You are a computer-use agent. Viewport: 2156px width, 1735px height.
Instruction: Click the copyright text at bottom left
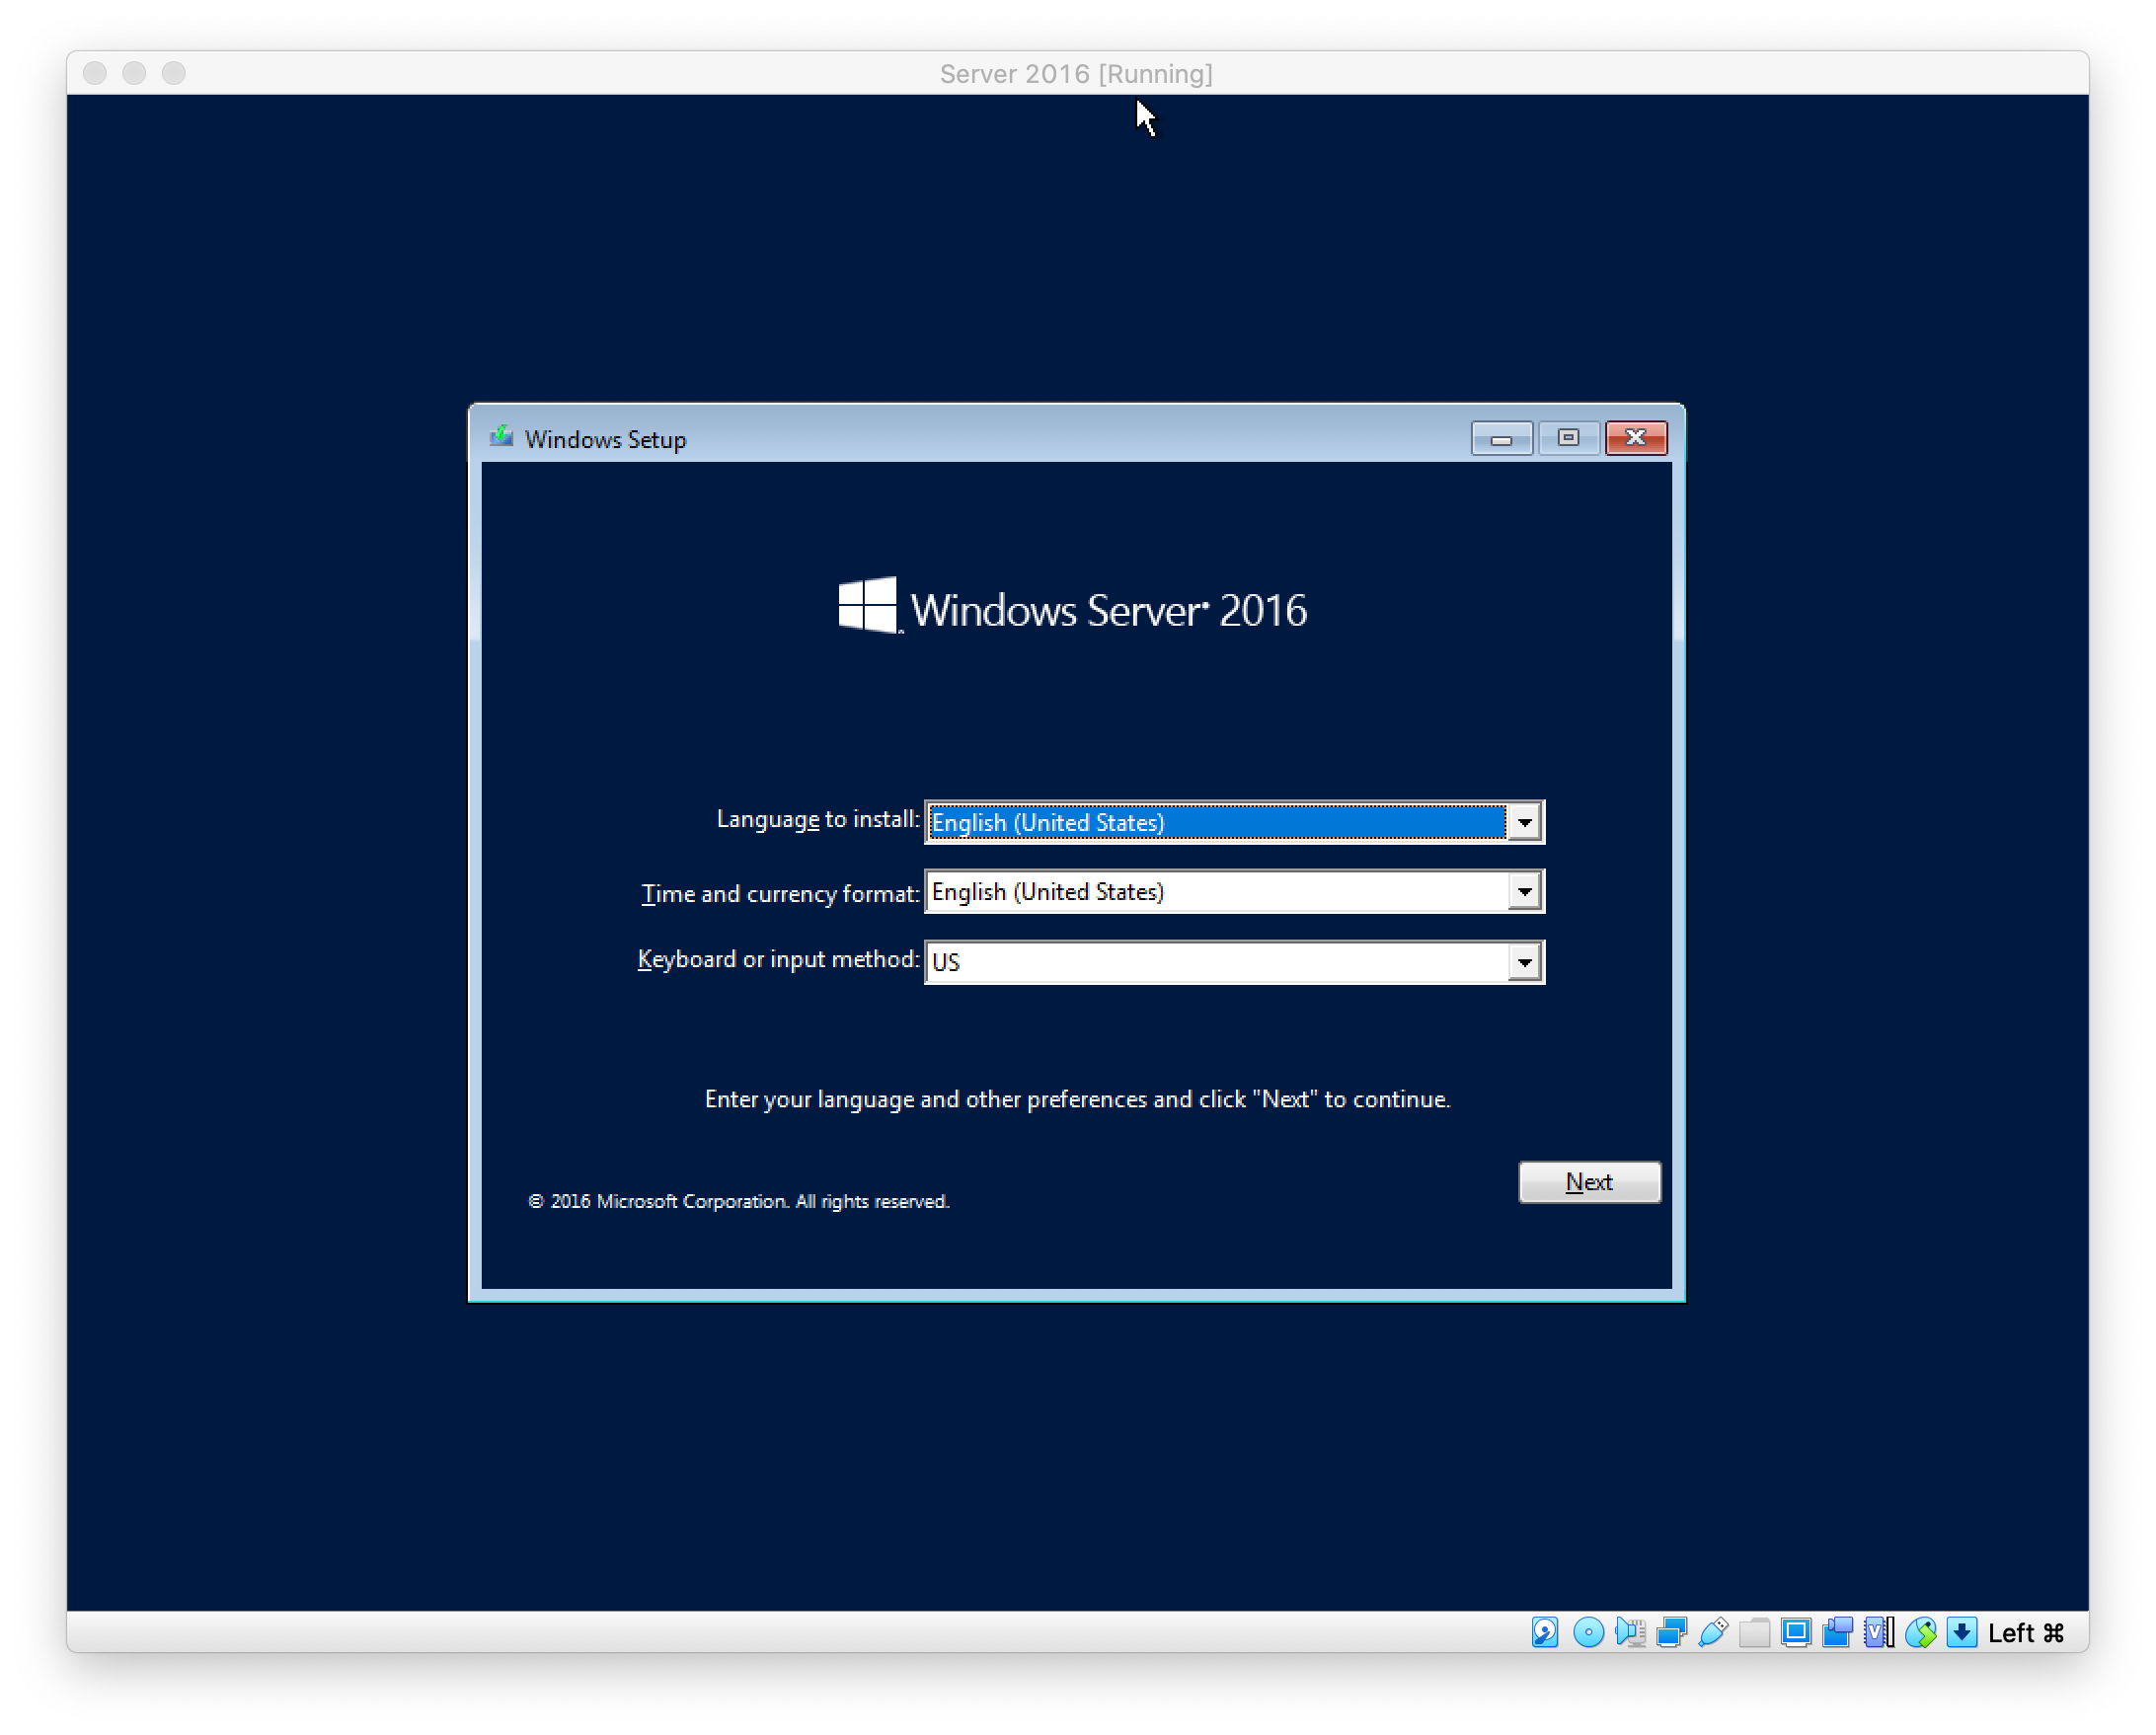coord(738,1202)
